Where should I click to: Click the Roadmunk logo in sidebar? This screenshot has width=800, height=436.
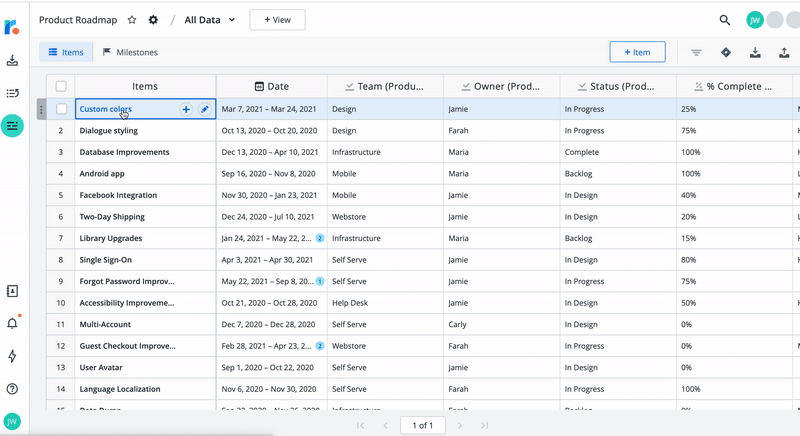point(12,27)
